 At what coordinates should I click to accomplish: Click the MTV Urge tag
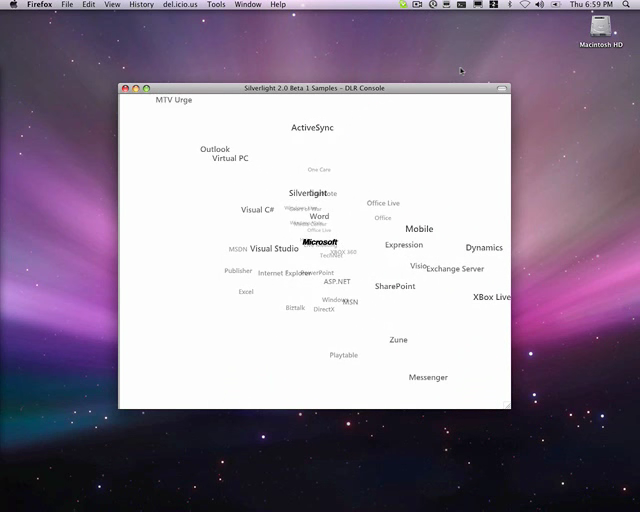click(x=173, y=100)
